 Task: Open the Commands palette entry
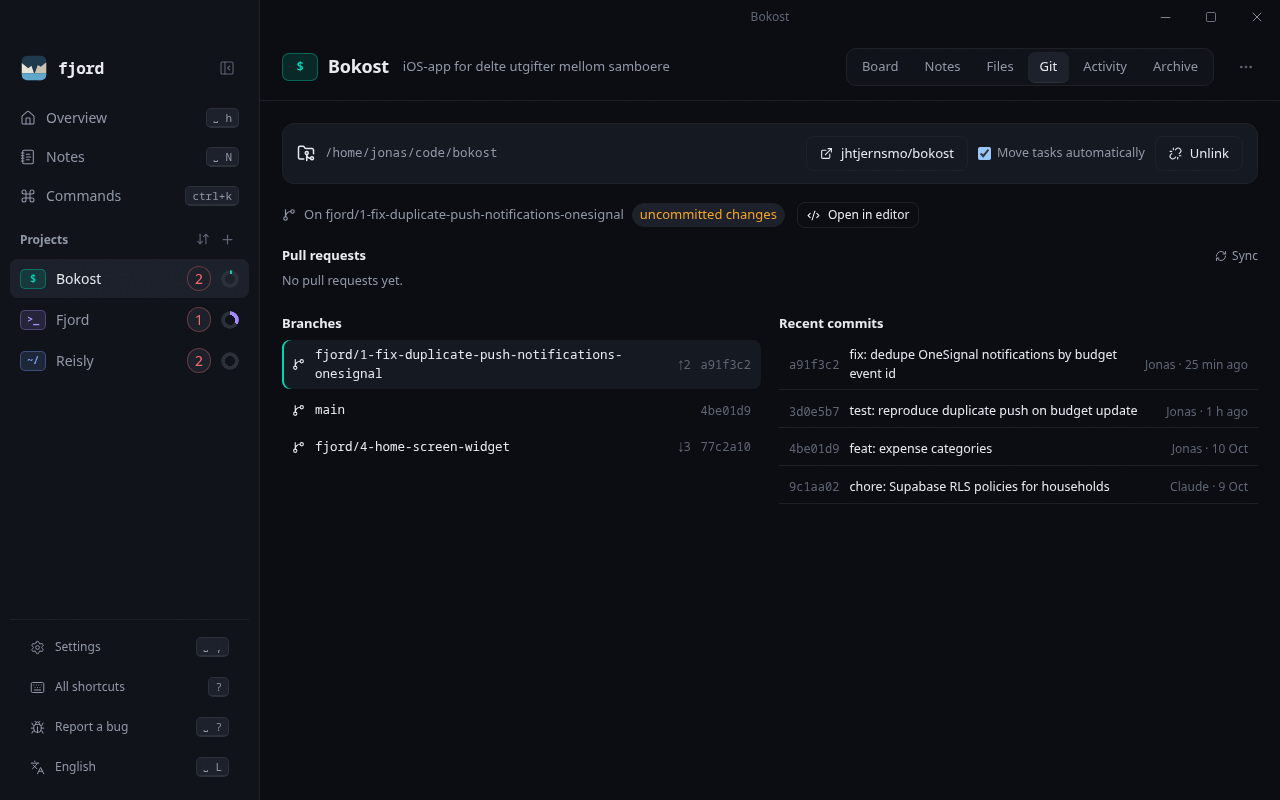tap(129, 196)
